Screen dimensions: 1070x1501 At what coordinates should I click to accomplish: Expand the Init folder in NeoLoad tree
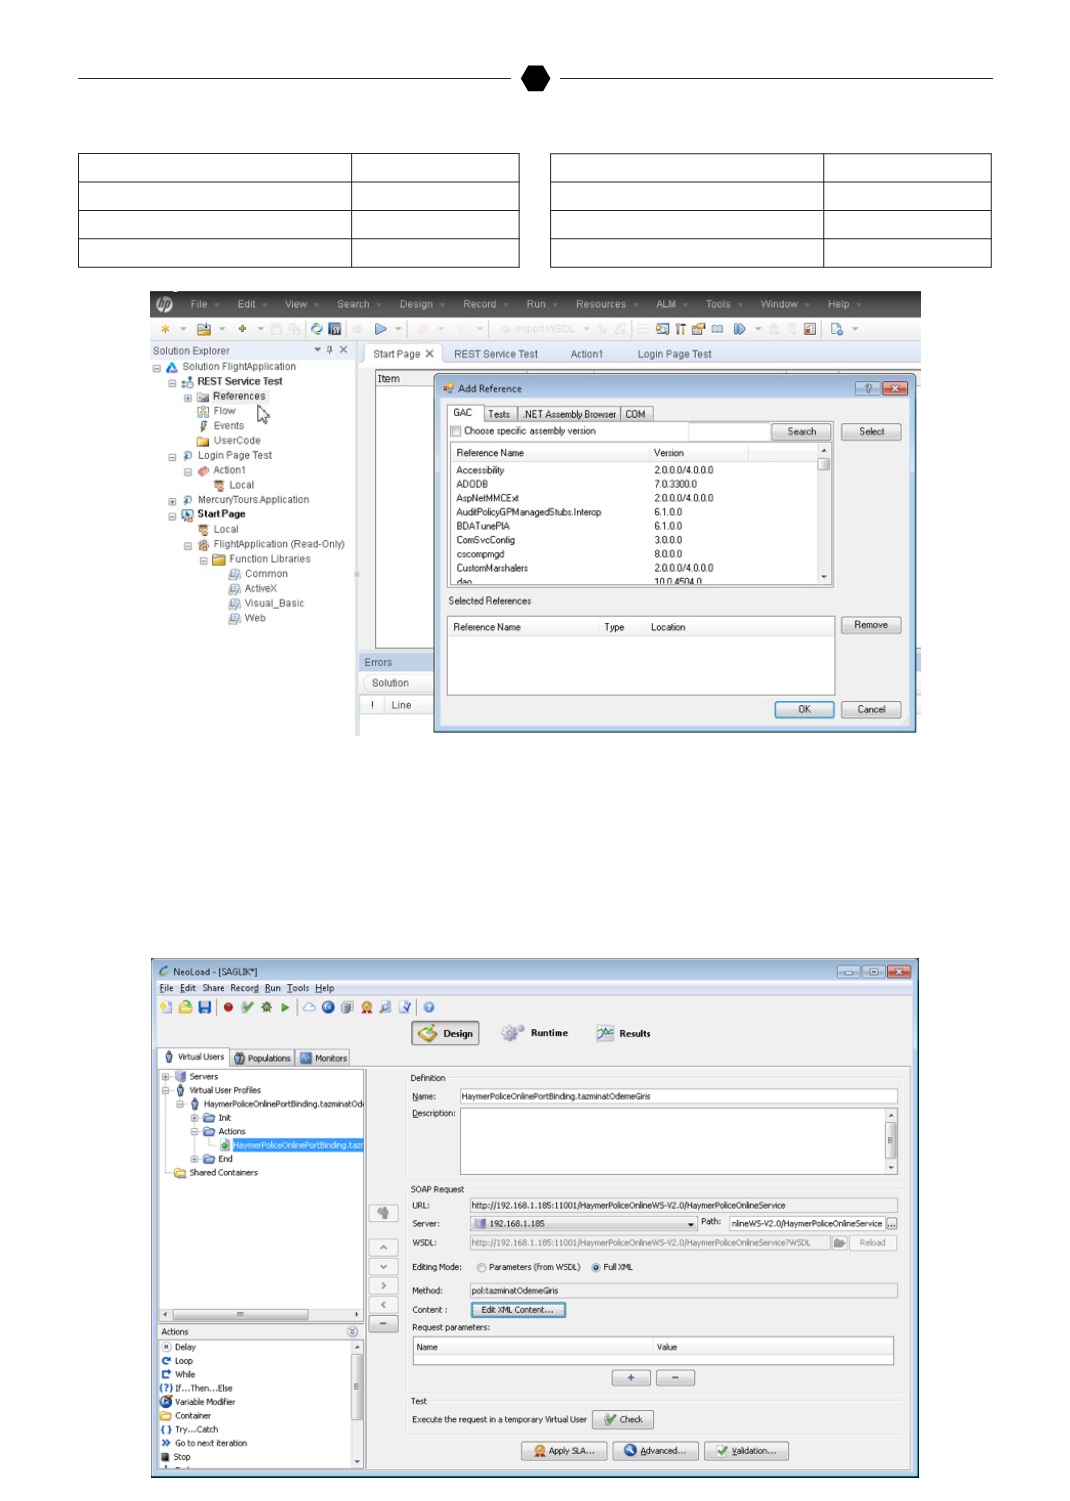click(194, 1118)
